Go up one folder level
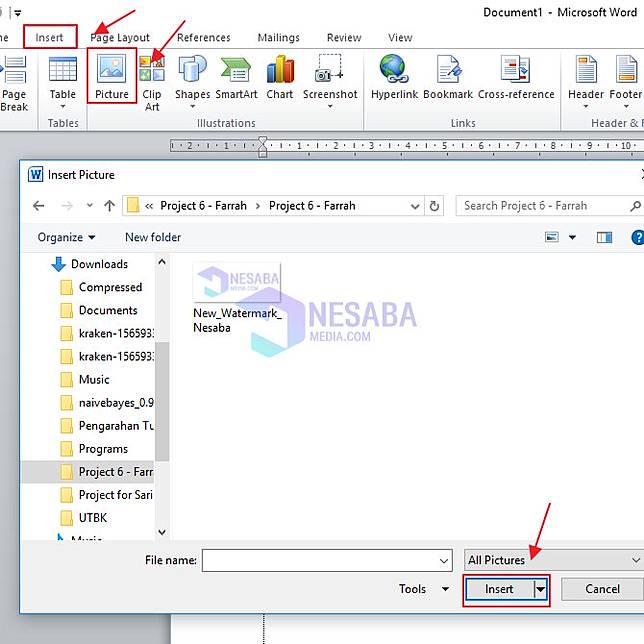 109,205
